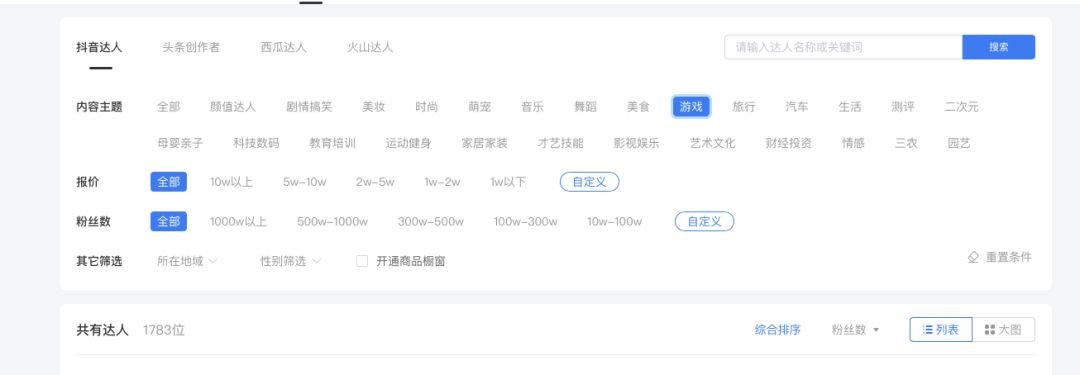Click 自定义 button in 报价 row
Viewport: 1080px width, 375px height.
point(590,182)
